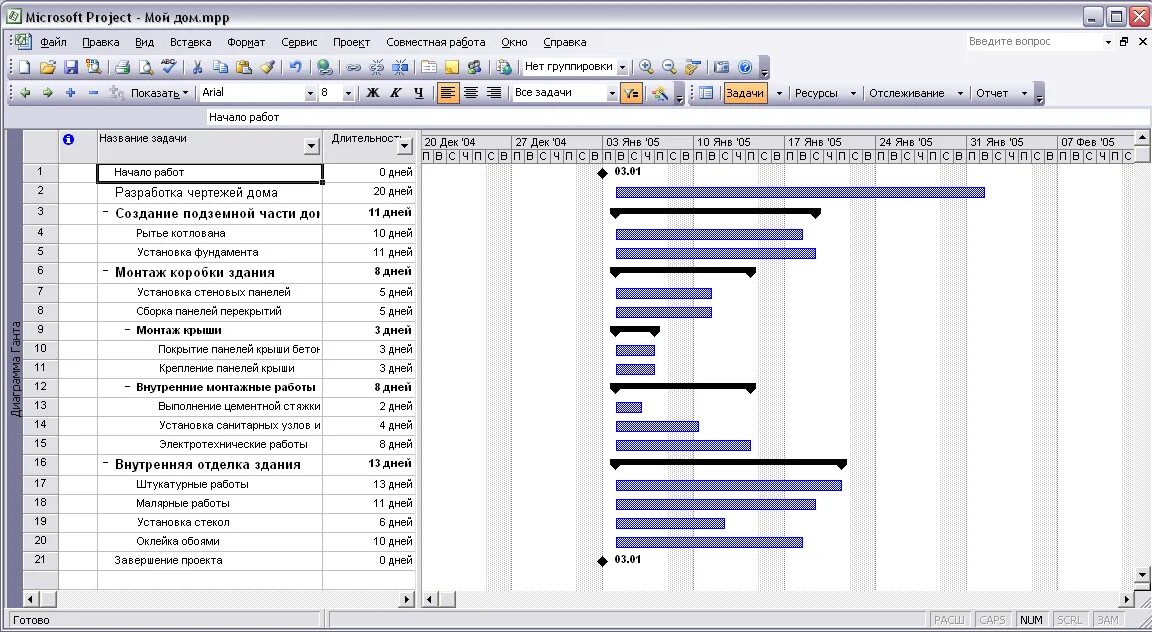Toggle Underline (Ч) formatting
The height and width of the screenshot is (632, 1152).
coord(419,93)
